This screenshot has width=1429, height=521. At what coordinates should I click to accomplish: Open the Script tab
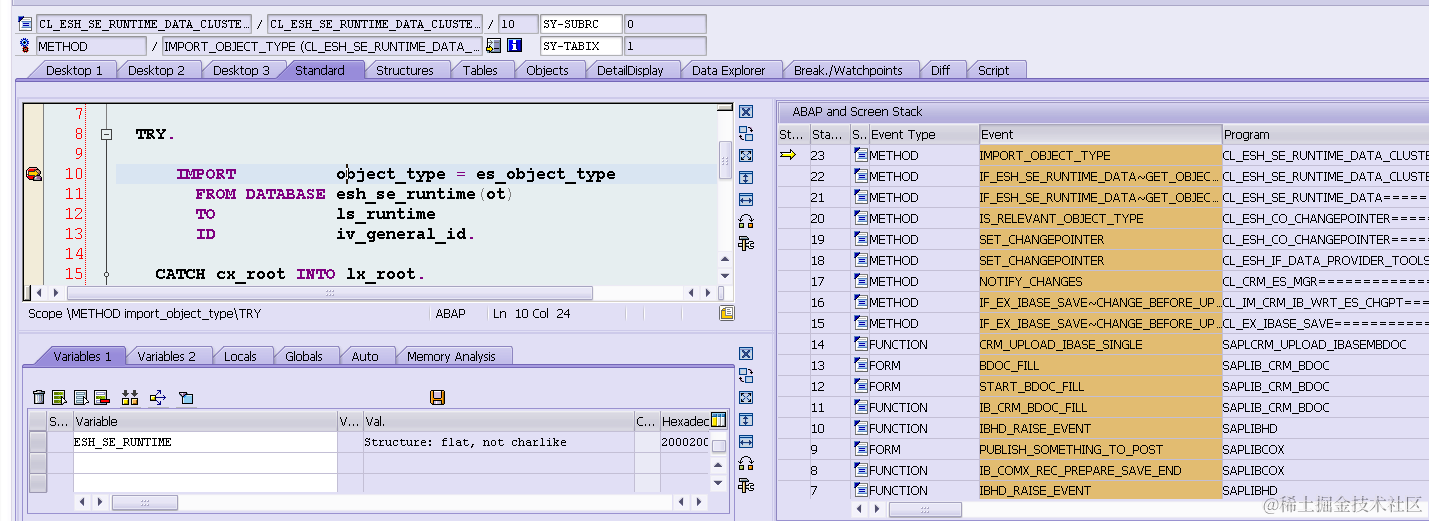[994, 70]
